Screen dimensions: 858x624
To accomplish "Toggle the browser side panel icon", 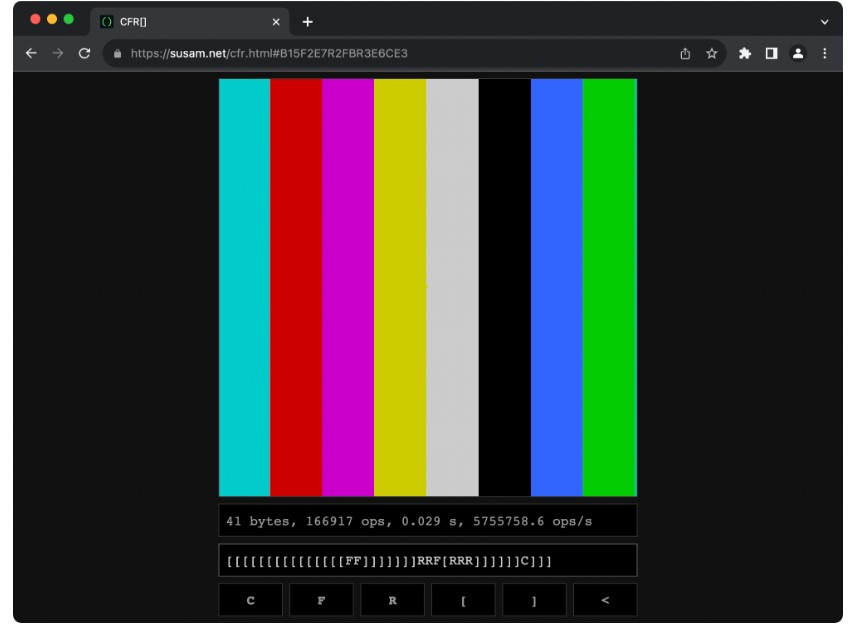I will [x=772, y=54].
